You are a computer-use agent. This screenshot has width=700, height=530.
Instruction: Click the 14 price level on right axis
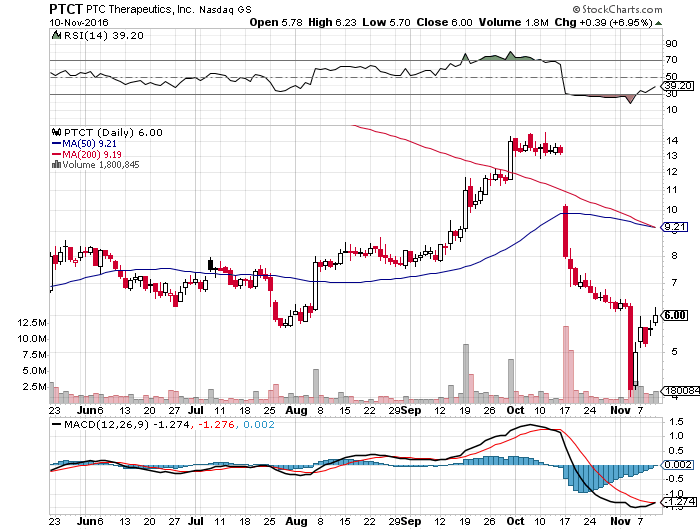click(672, 140)
